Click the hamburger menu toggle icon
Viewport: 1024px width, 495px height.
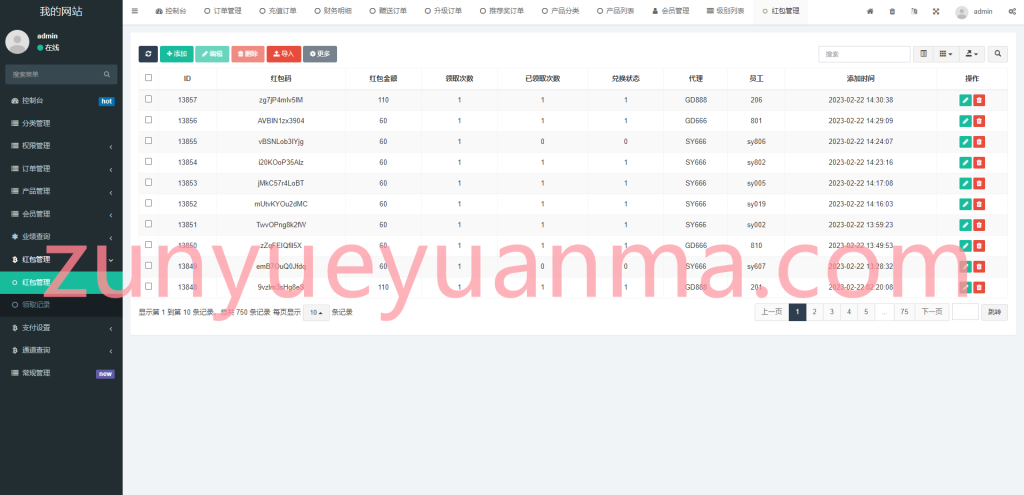[135, 11]
